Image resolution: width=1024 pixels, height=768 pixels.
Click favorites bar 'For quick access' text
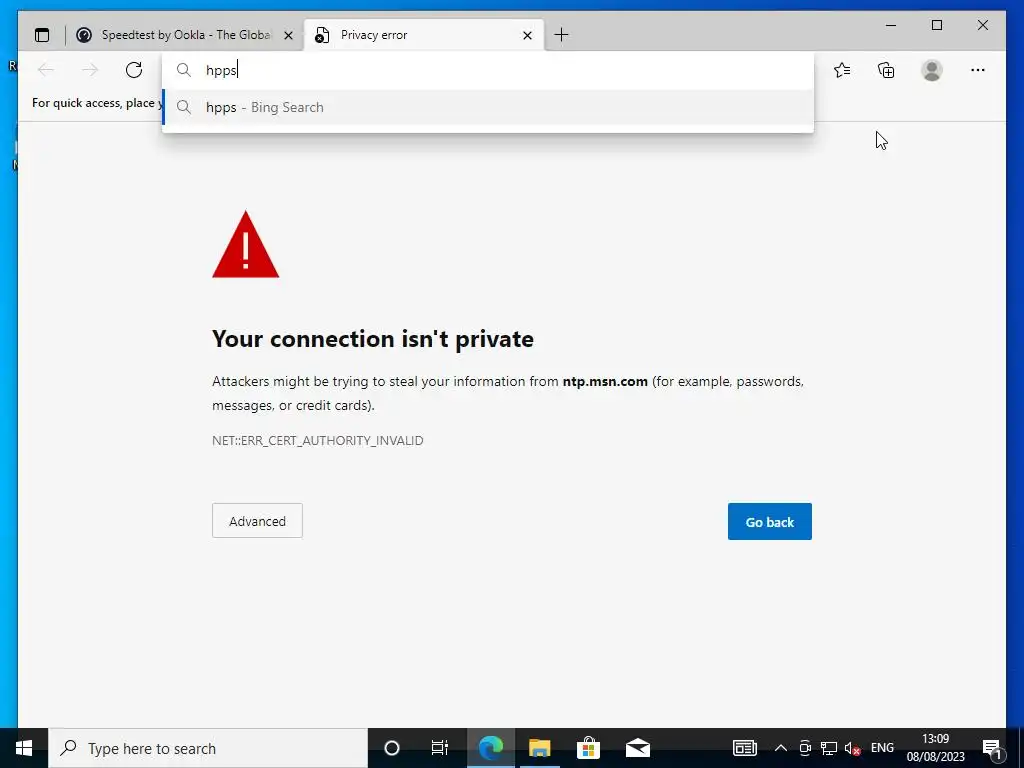pyautogui.click(x=97, y=103)
